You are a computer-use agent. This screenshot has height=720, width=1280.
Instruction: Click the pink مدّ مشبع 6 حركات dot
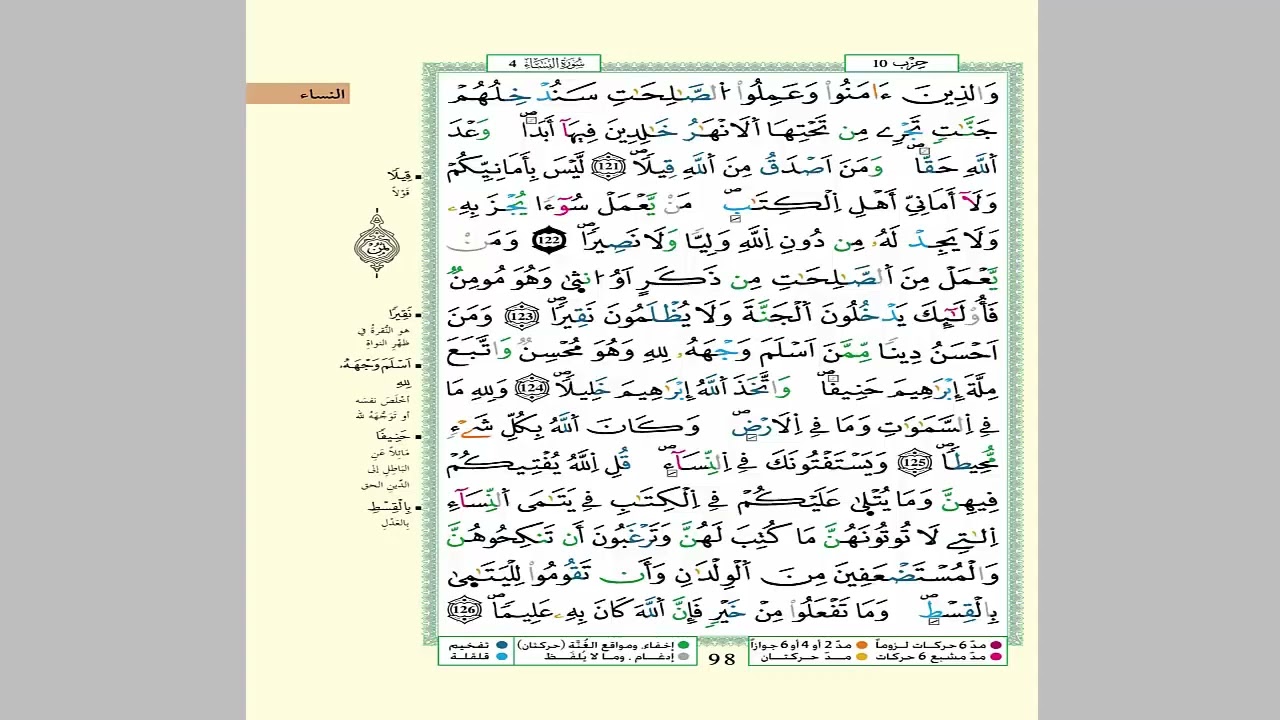995,657
